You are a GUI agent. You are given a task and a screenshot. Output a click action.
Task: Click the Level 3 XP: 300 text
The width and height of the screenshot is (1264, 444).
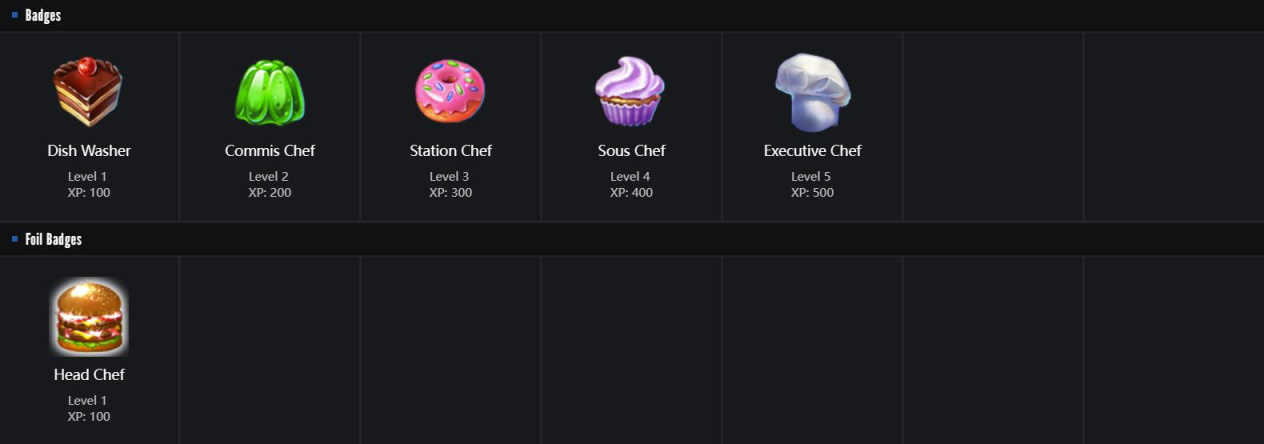(450, 185)
